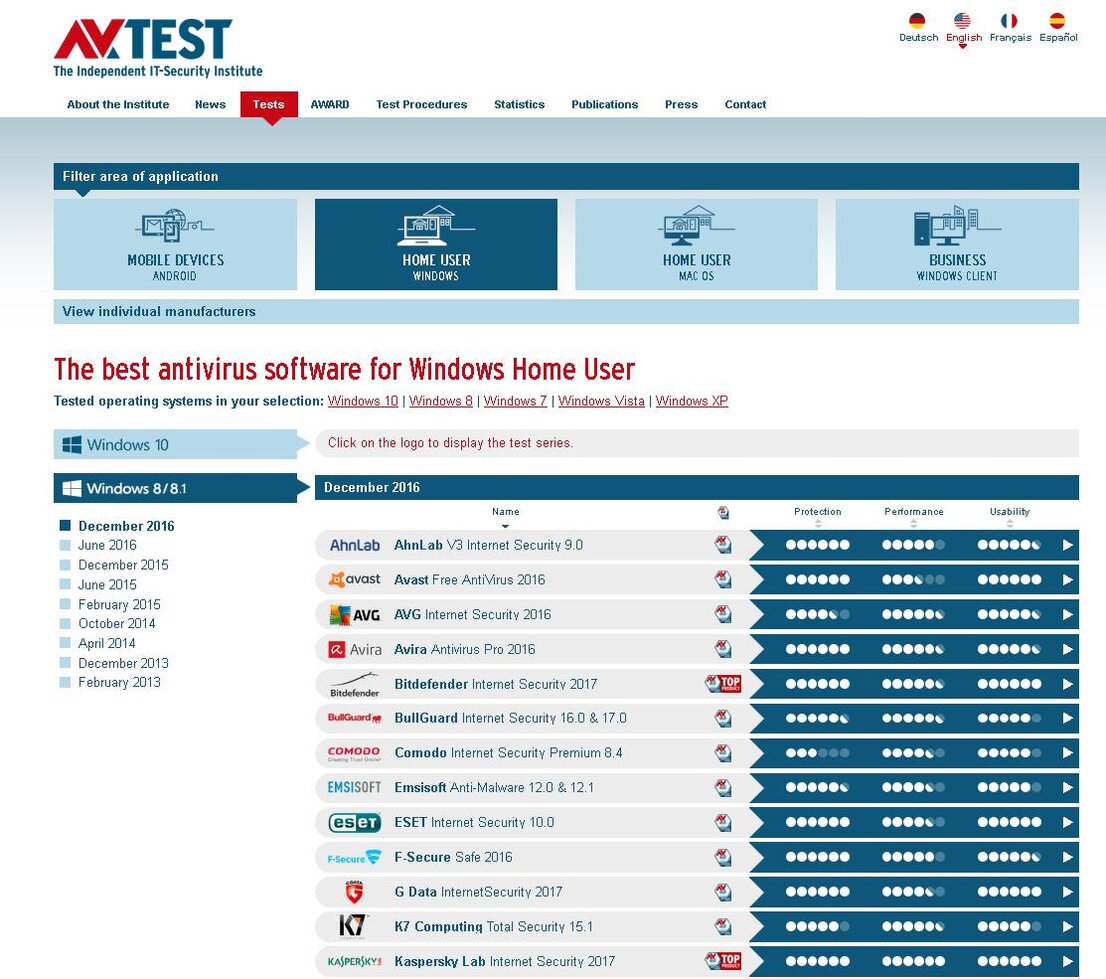Expand the G Data row details arrow
1106x979 pixels.
pyautogui.click(x=1068, y=891)
